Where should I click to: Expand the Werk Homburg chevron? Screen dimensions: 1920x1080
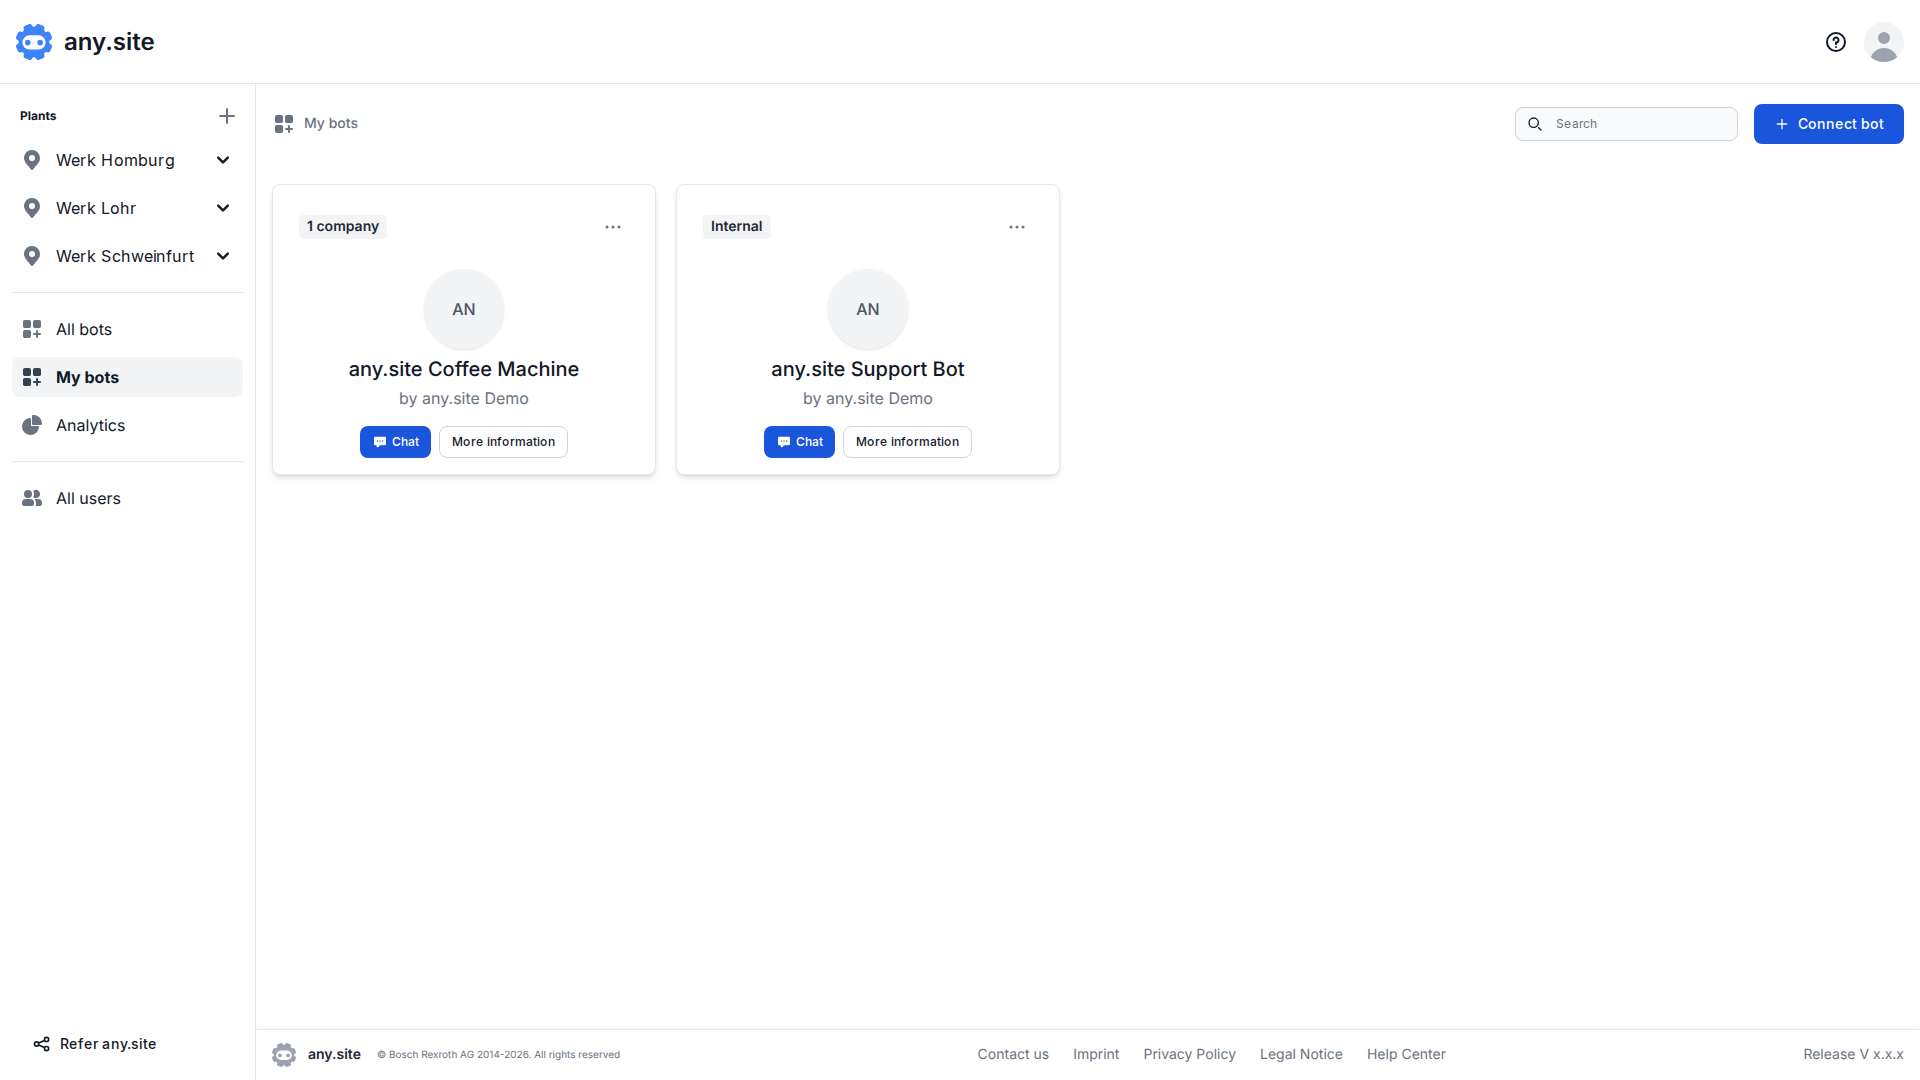tap(223, 160)
